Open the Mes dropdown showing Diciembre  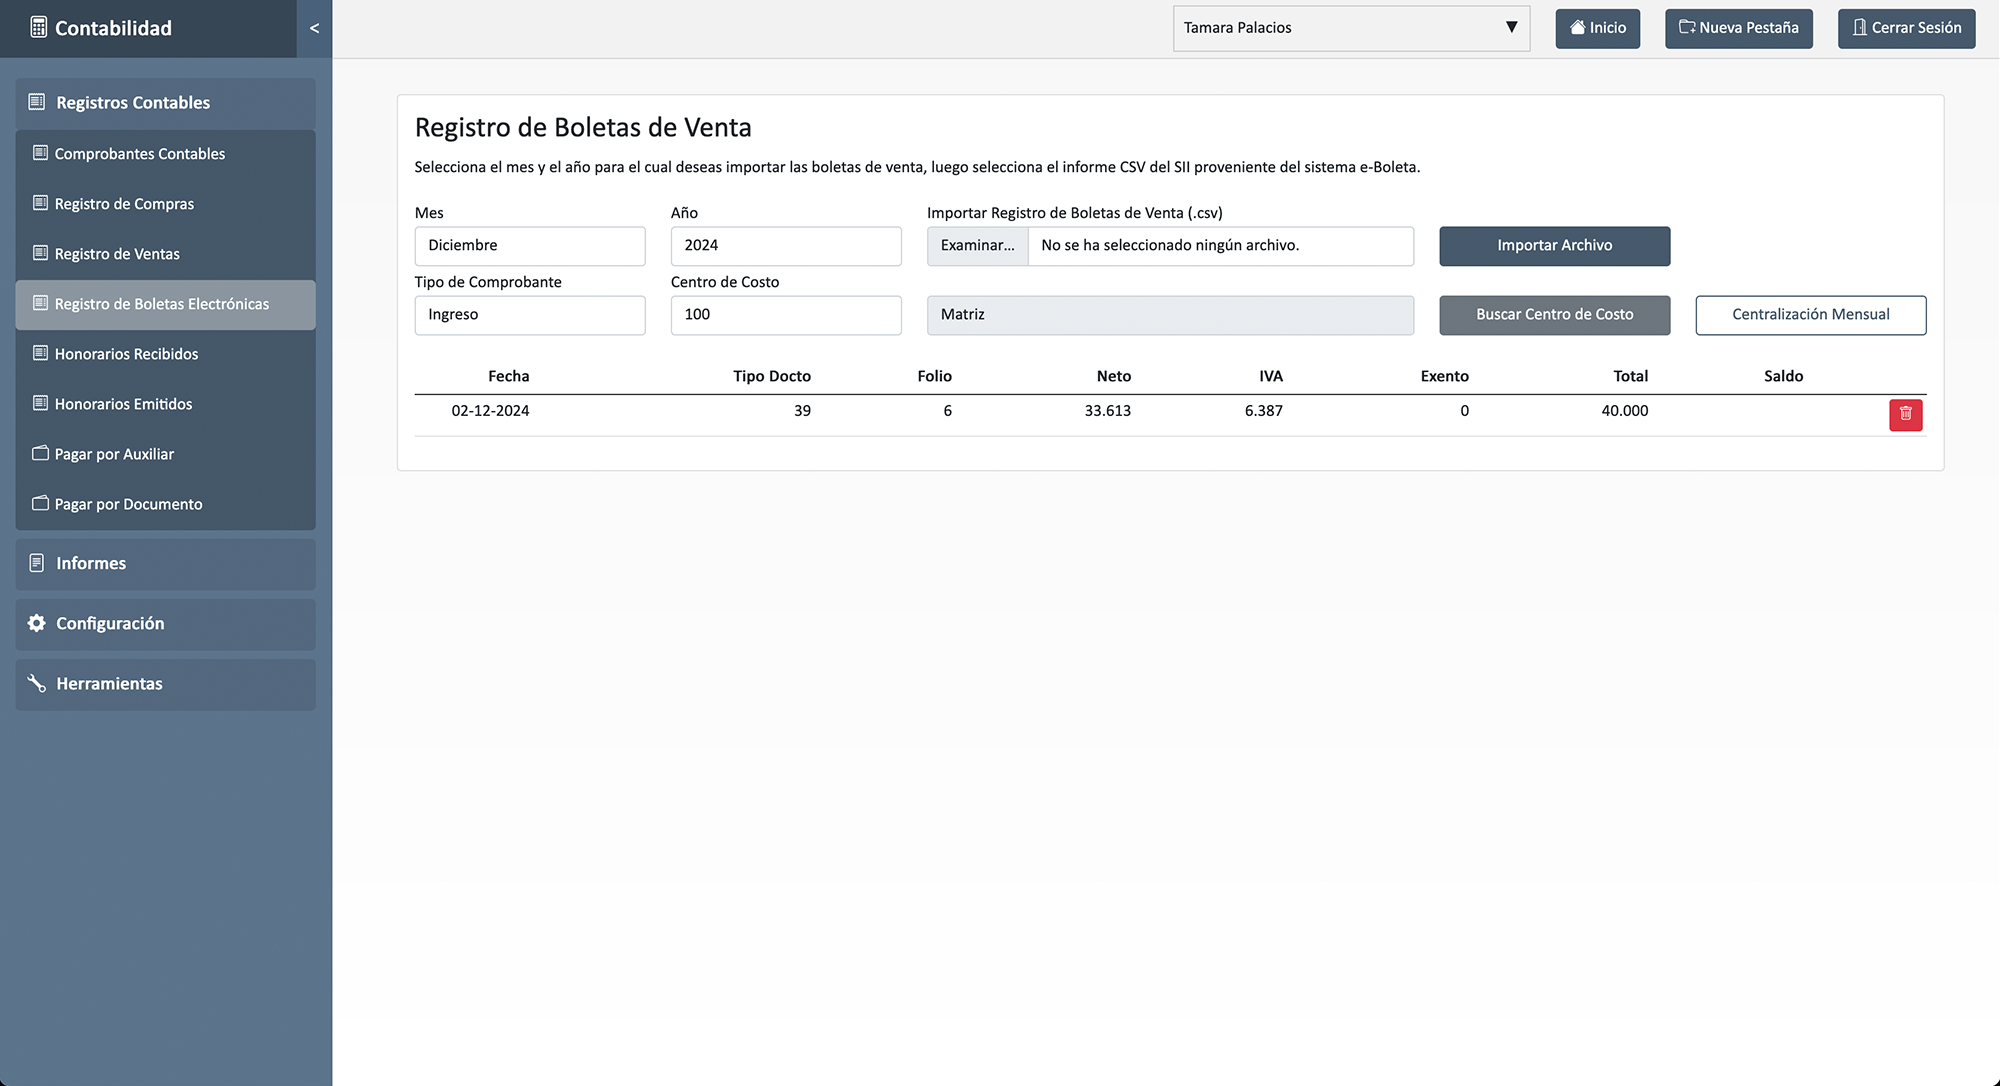[x=529, y=246]
